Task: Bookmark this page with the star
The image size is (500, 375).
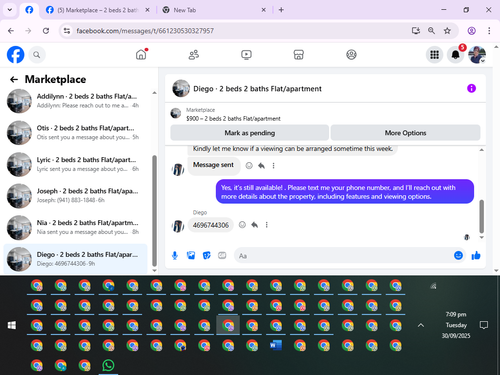Action: (447, 31)
